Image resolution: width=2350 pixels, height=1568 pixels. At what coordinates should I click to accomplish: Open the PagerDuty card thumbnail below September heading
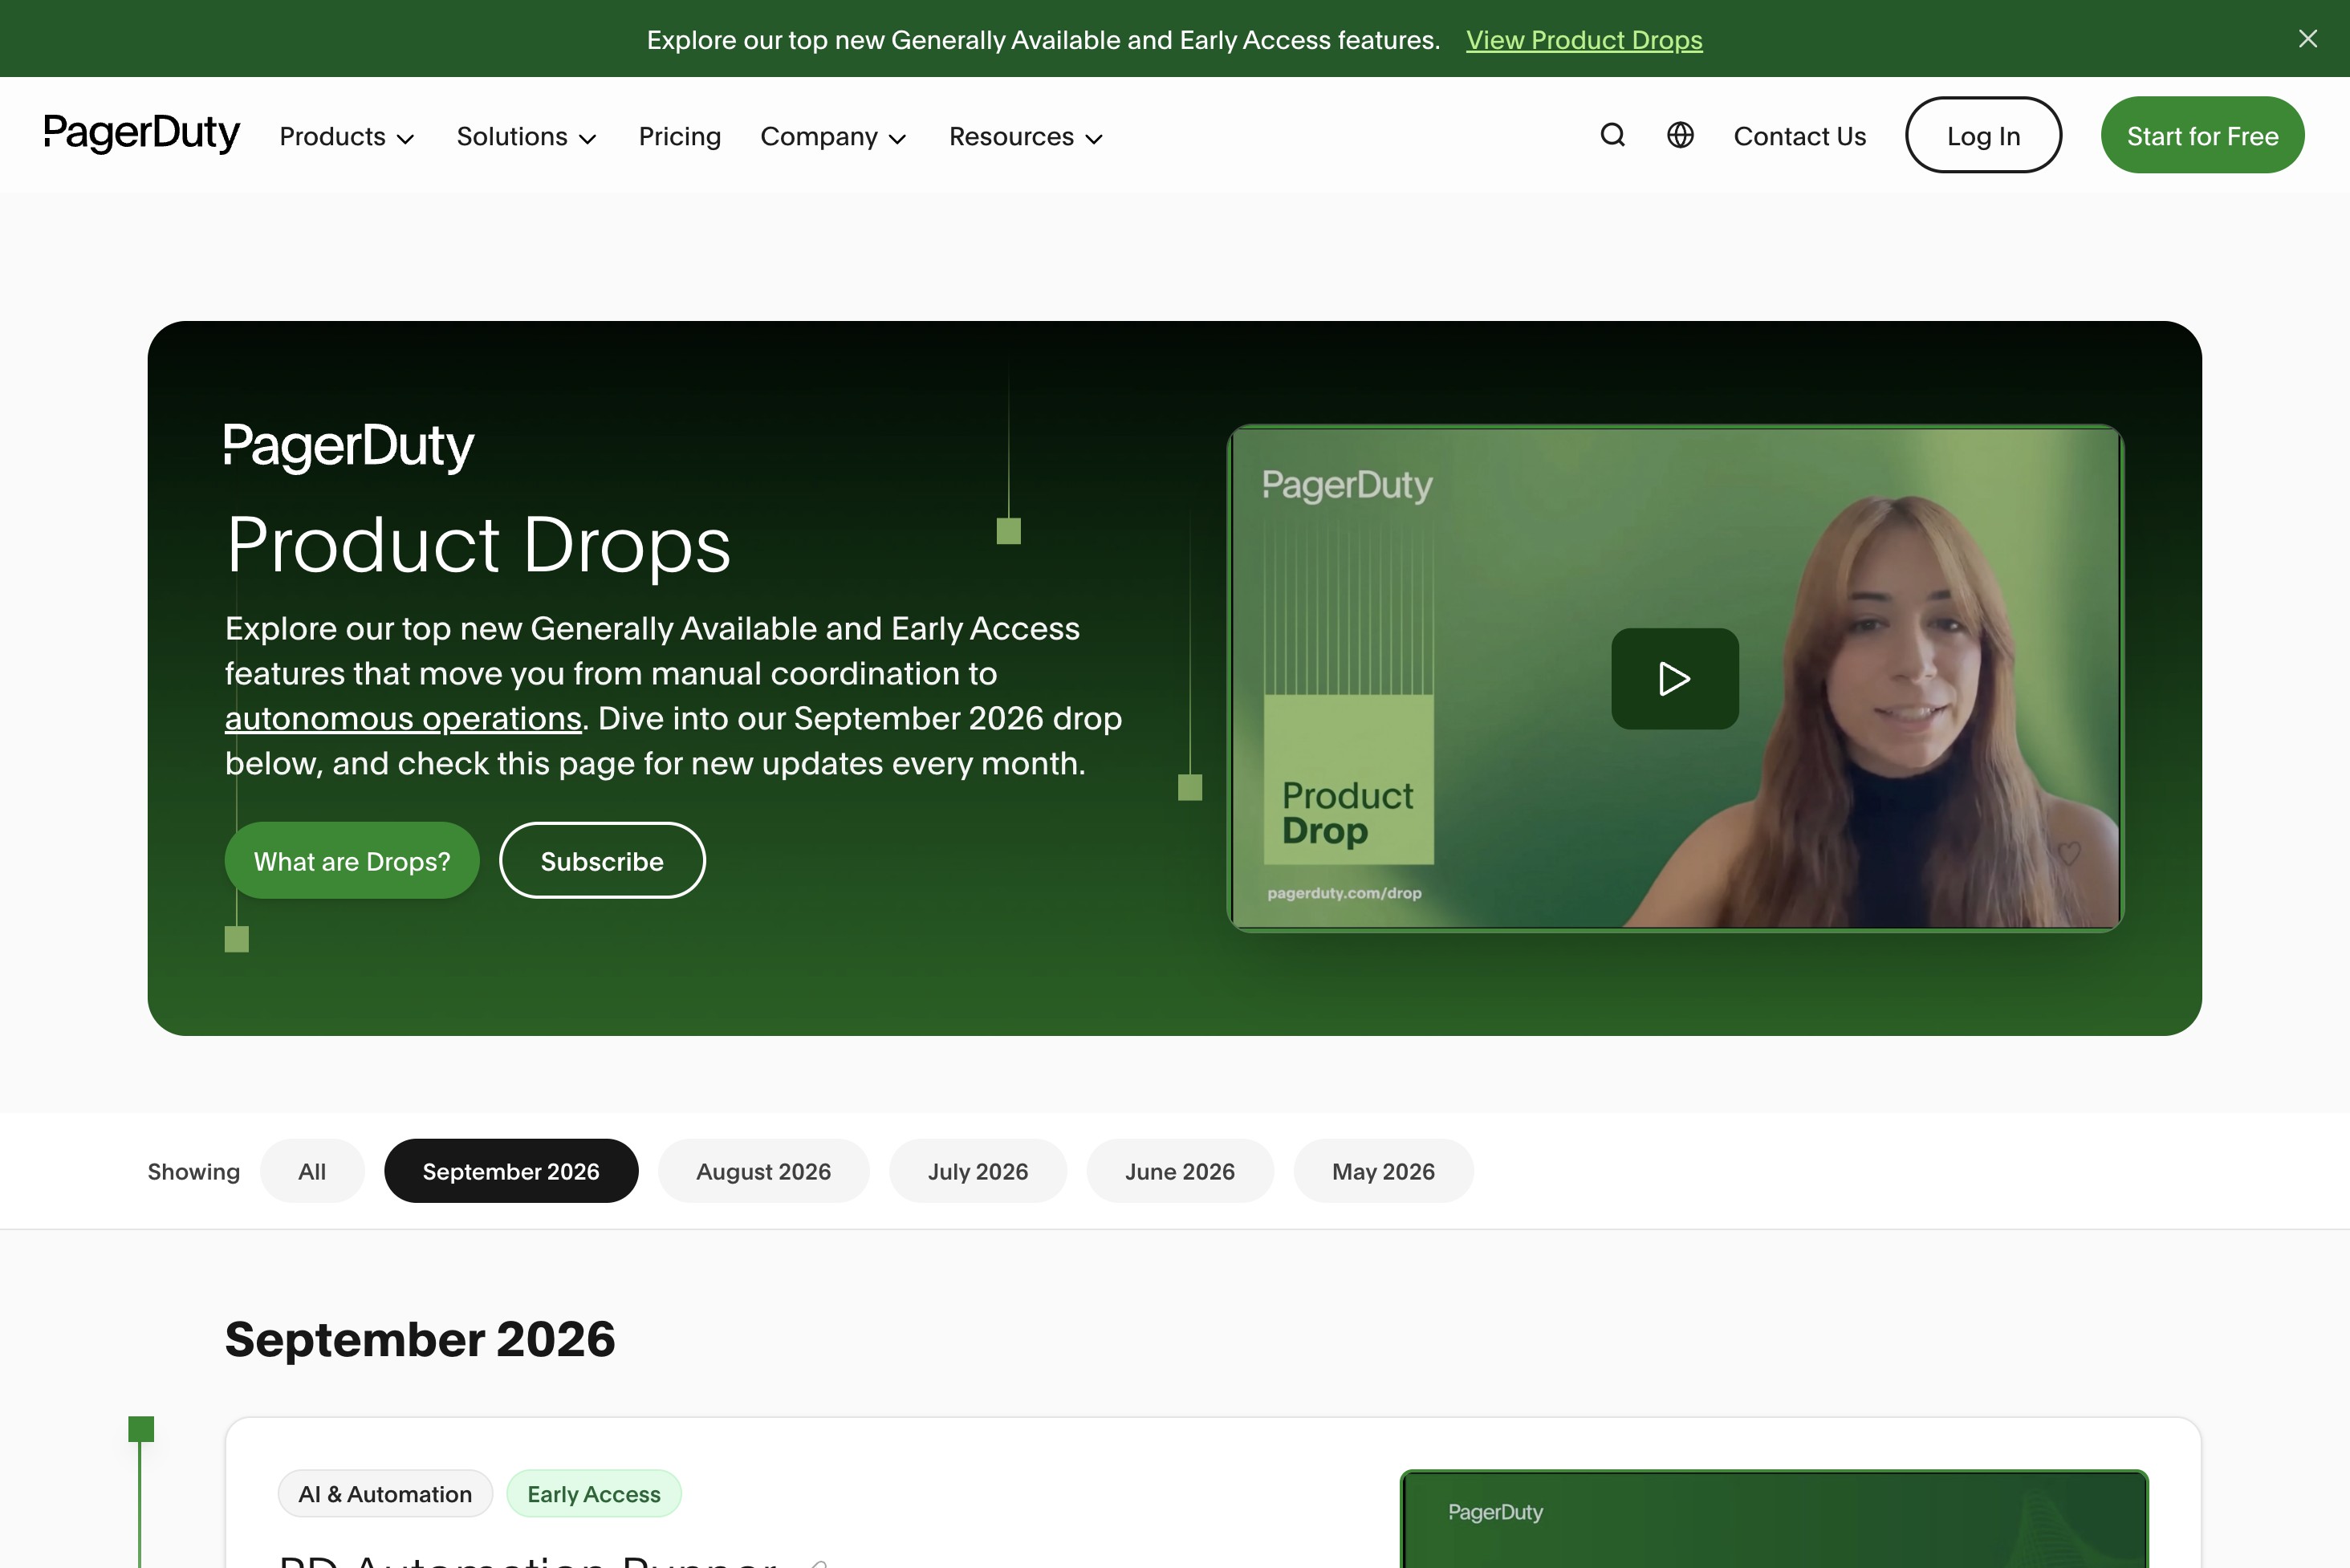pyautogui.click(x=1774, y=1519)
